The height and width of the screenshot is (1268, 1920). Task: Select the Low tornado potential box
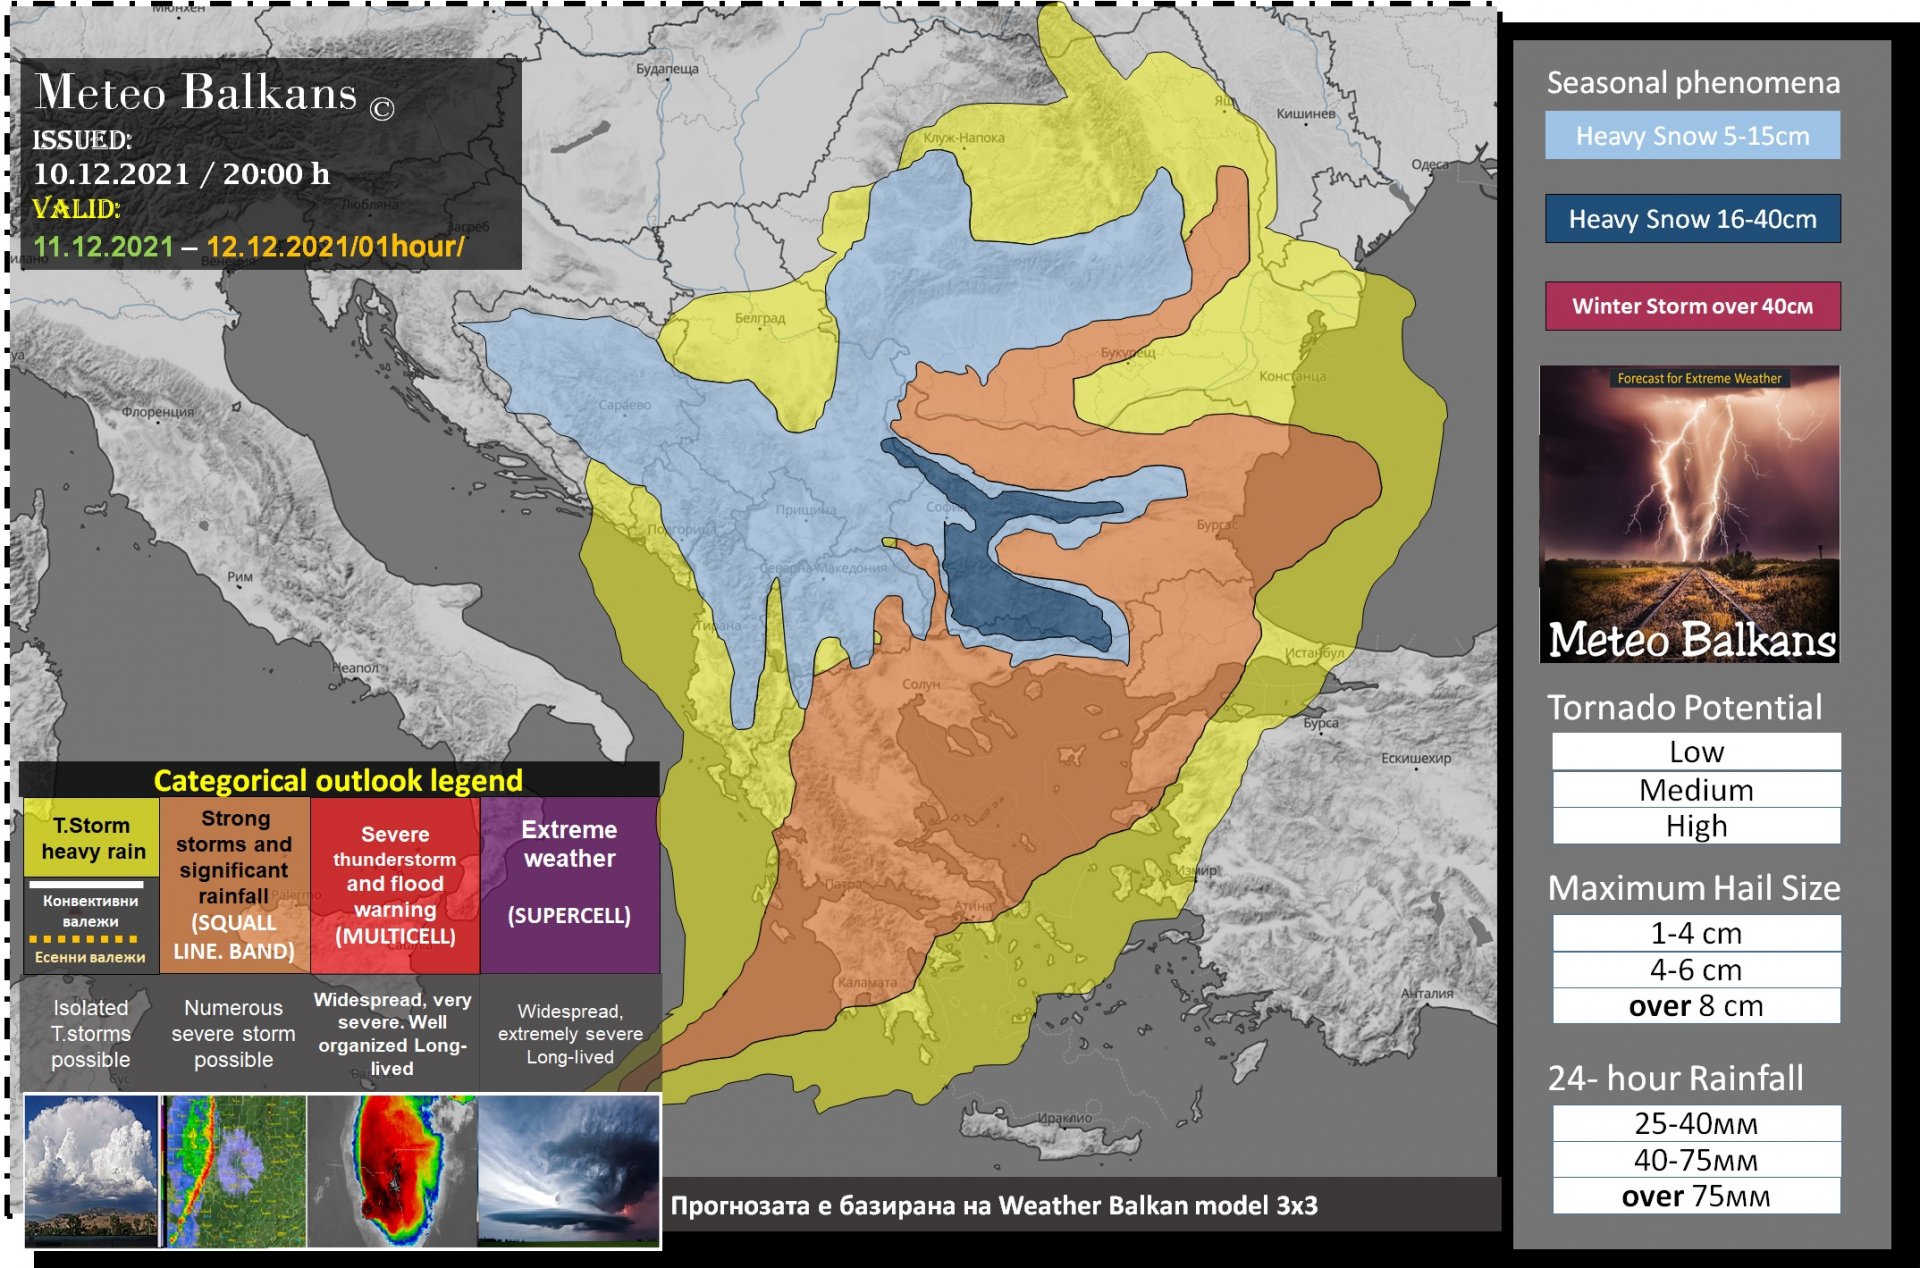[1696, 751]
